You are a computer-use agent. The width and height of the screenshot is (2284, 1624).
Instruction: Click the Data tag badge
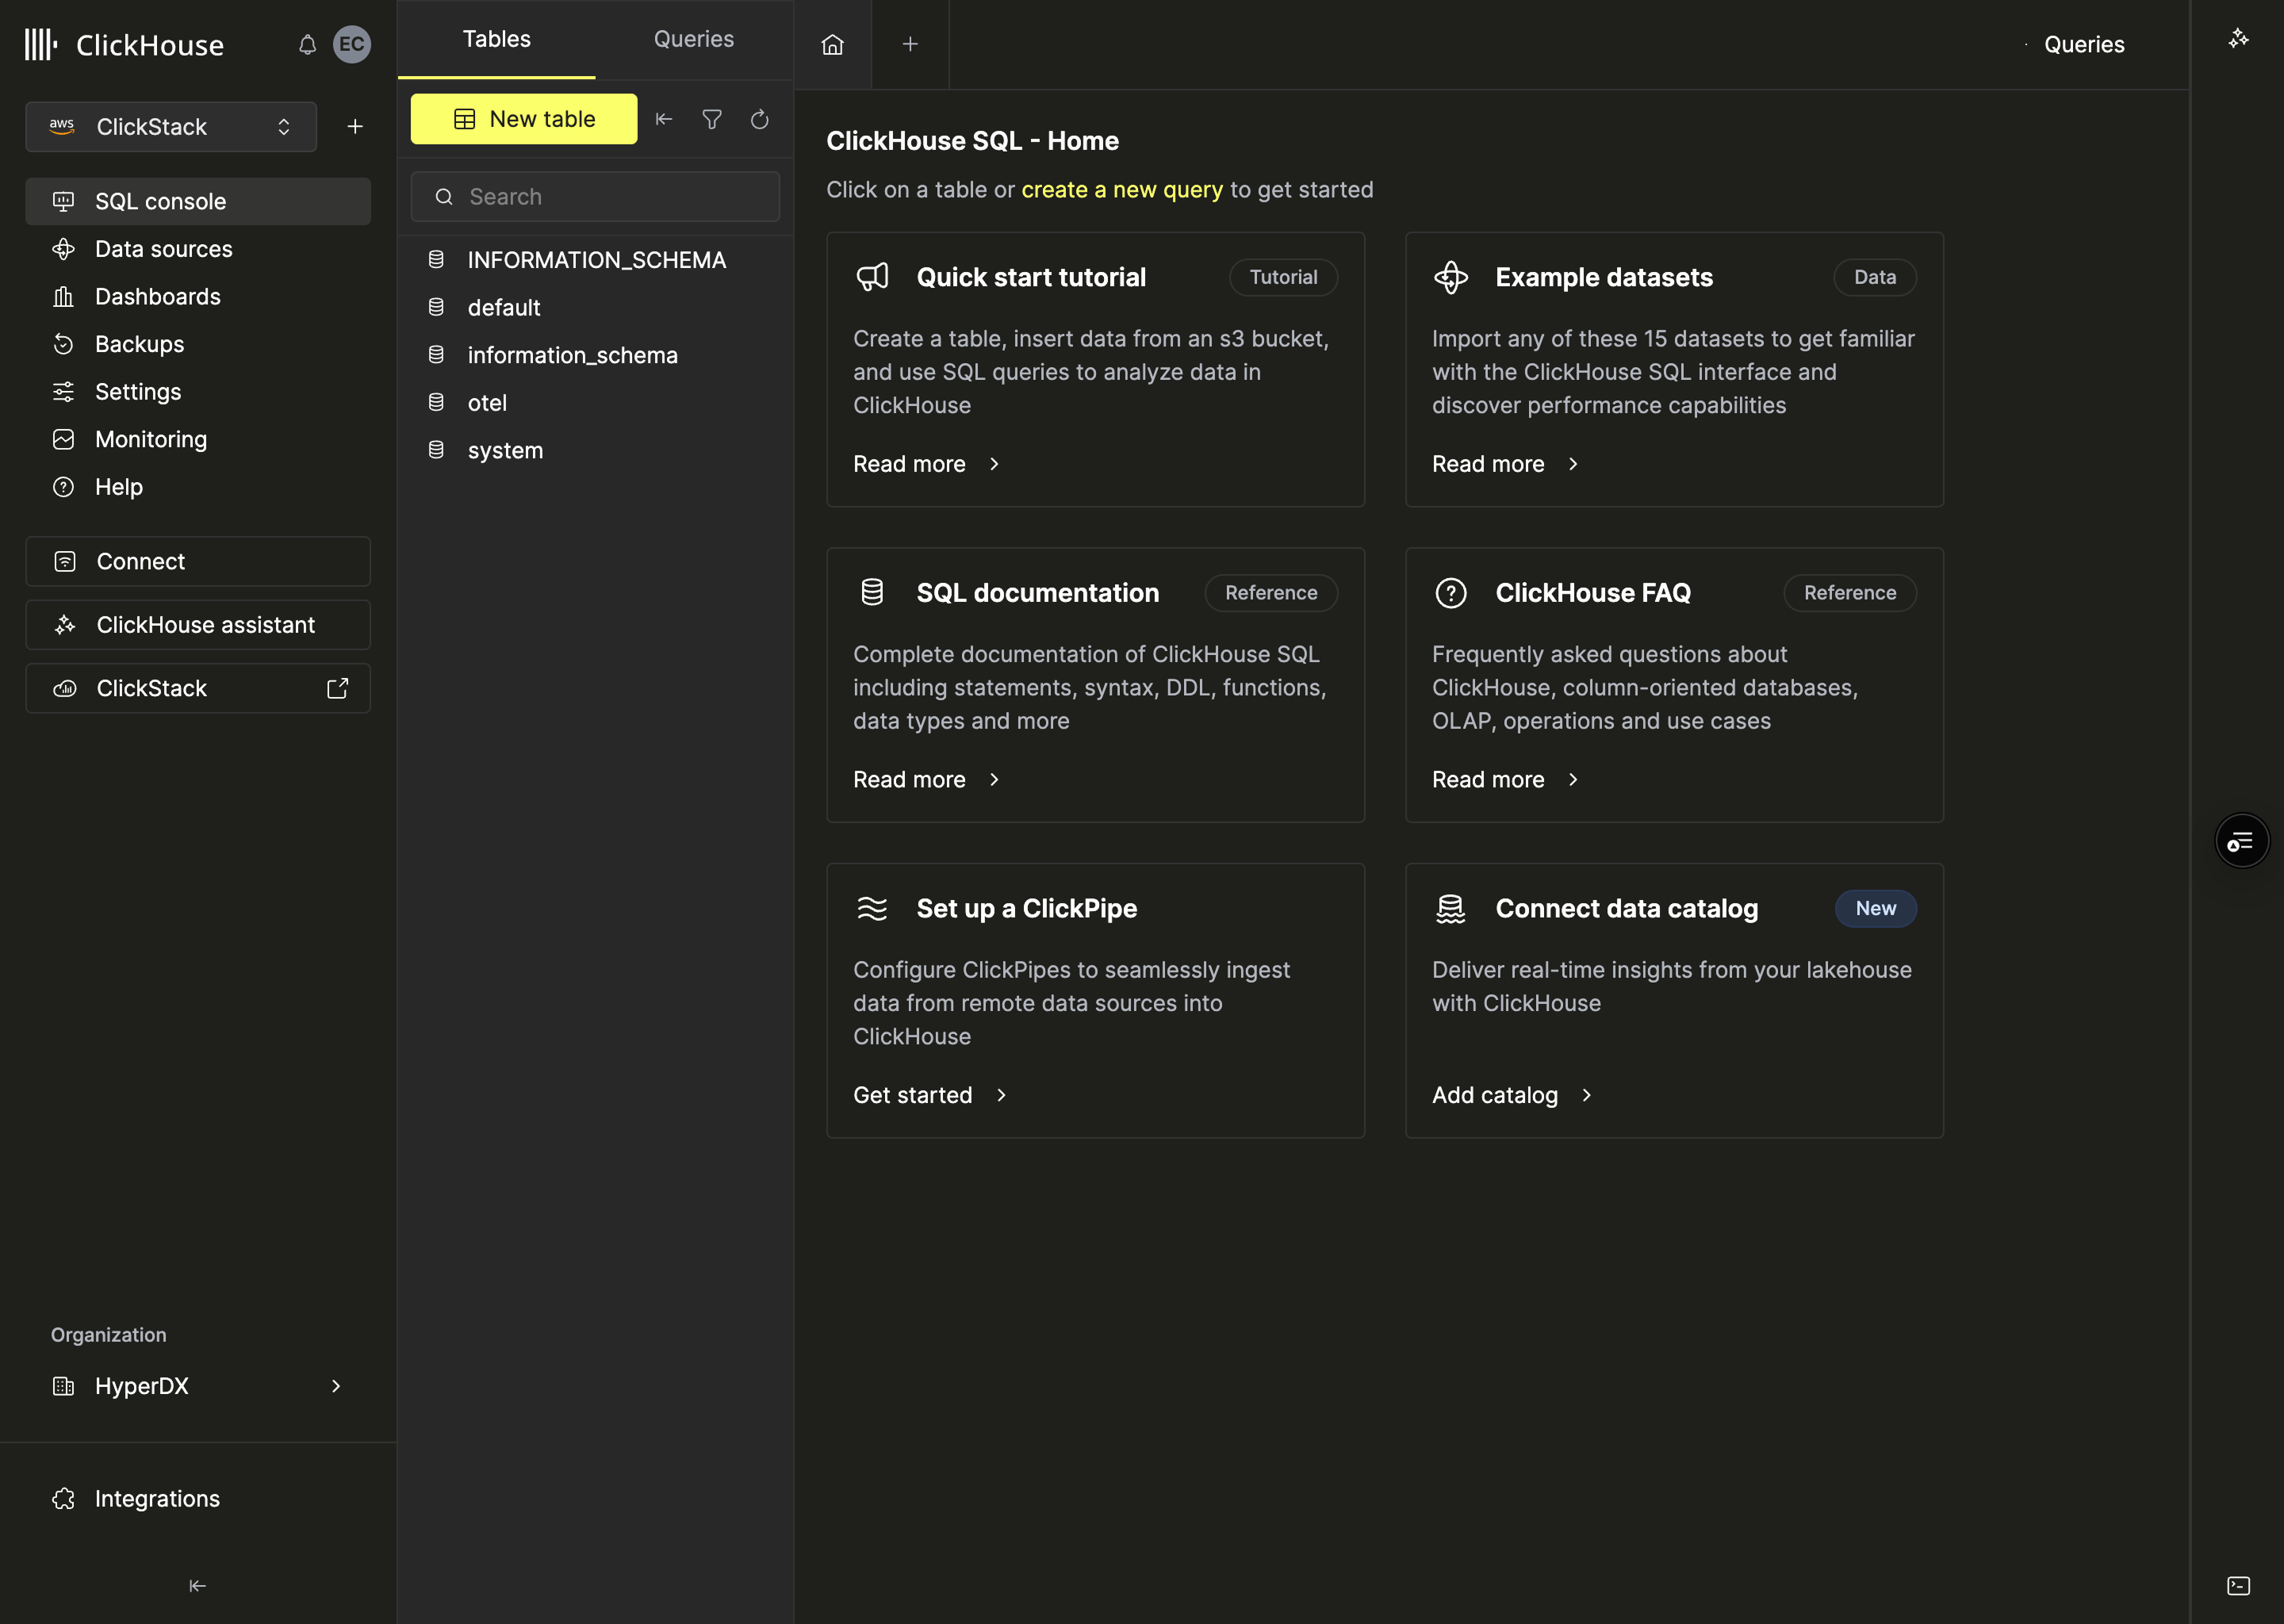(1874, 277)
